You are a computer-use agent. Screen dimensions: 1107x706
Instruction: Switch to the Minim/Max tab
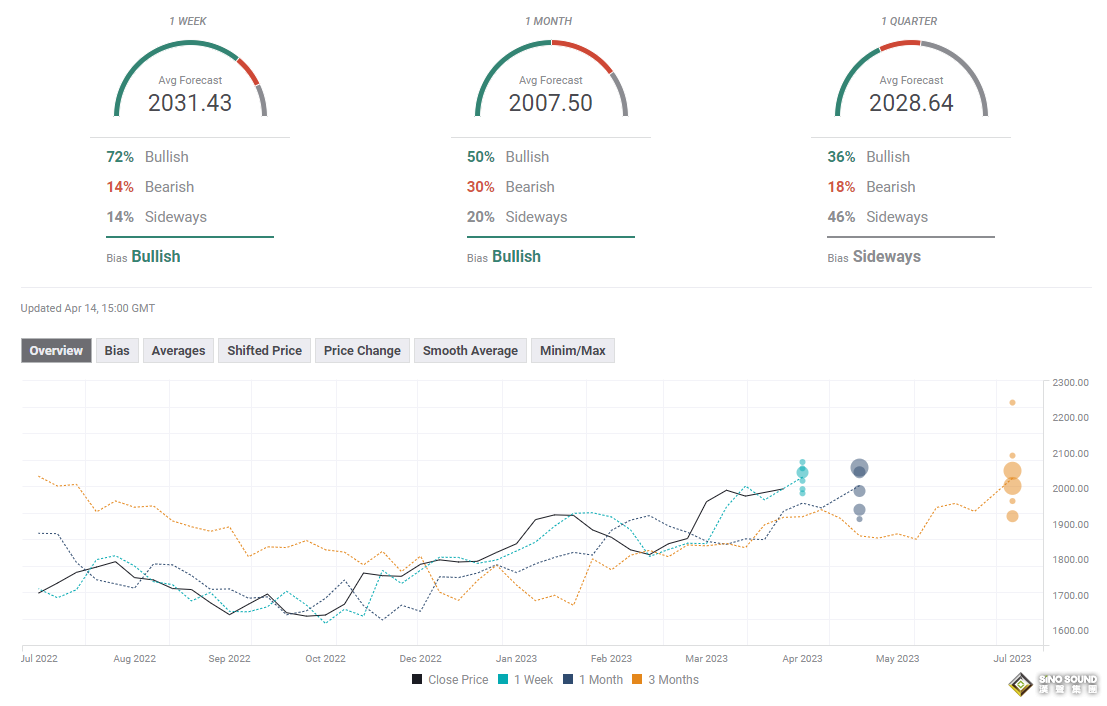(x=572, y=351)
